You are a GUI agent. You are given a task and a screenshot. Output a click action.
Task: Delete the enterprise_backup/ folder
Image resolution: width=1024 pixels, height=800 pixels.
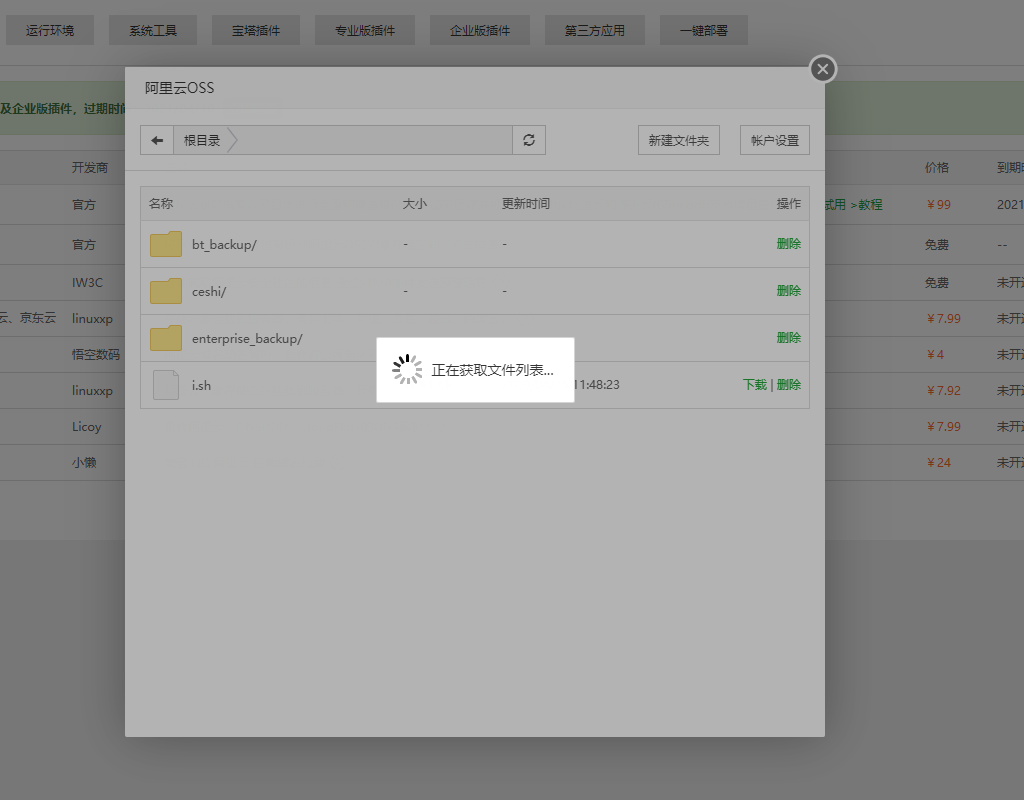tap(788, 338)
